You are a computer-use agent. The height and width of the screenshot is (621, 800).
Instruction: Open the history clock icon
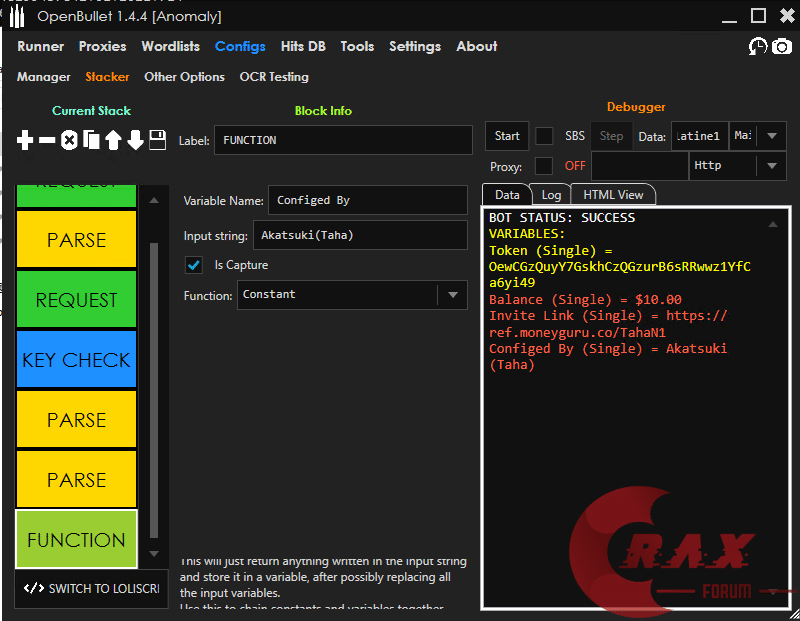tap(758, 46)
